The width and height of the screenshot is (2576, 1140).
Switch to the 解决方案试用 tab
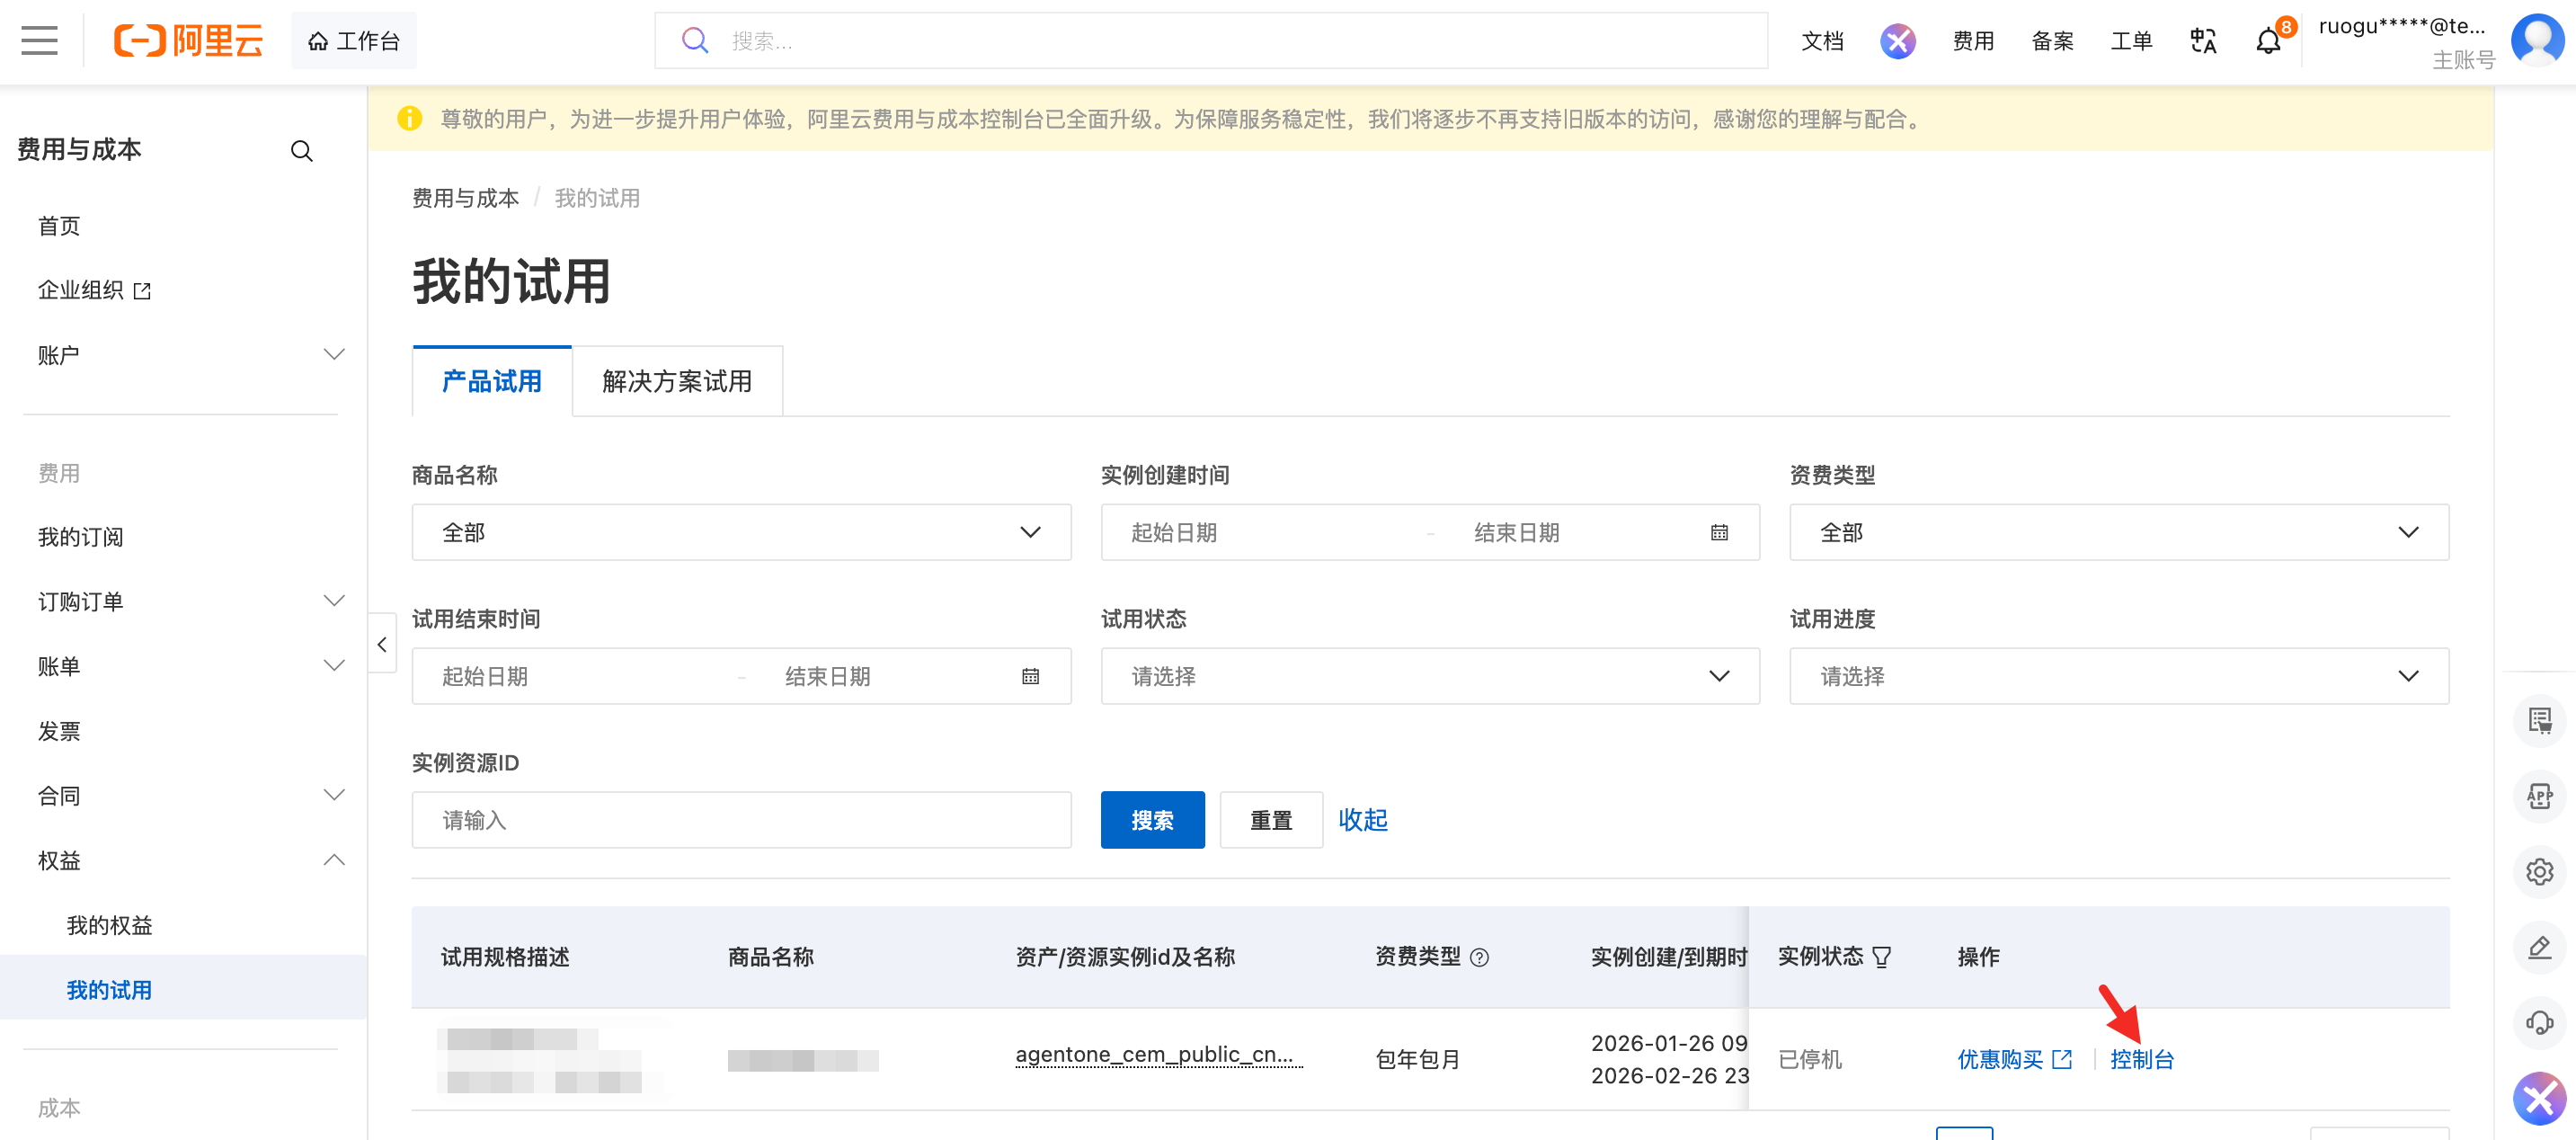pyautogui.click(x=677, y=382)
